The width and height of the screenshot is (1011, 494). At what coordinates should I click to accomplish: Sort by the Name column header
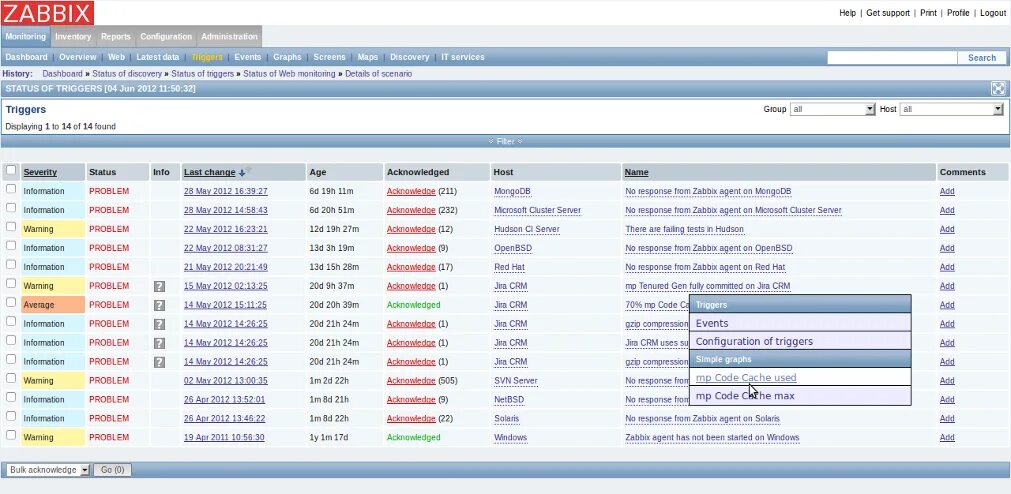click(636, 172)
